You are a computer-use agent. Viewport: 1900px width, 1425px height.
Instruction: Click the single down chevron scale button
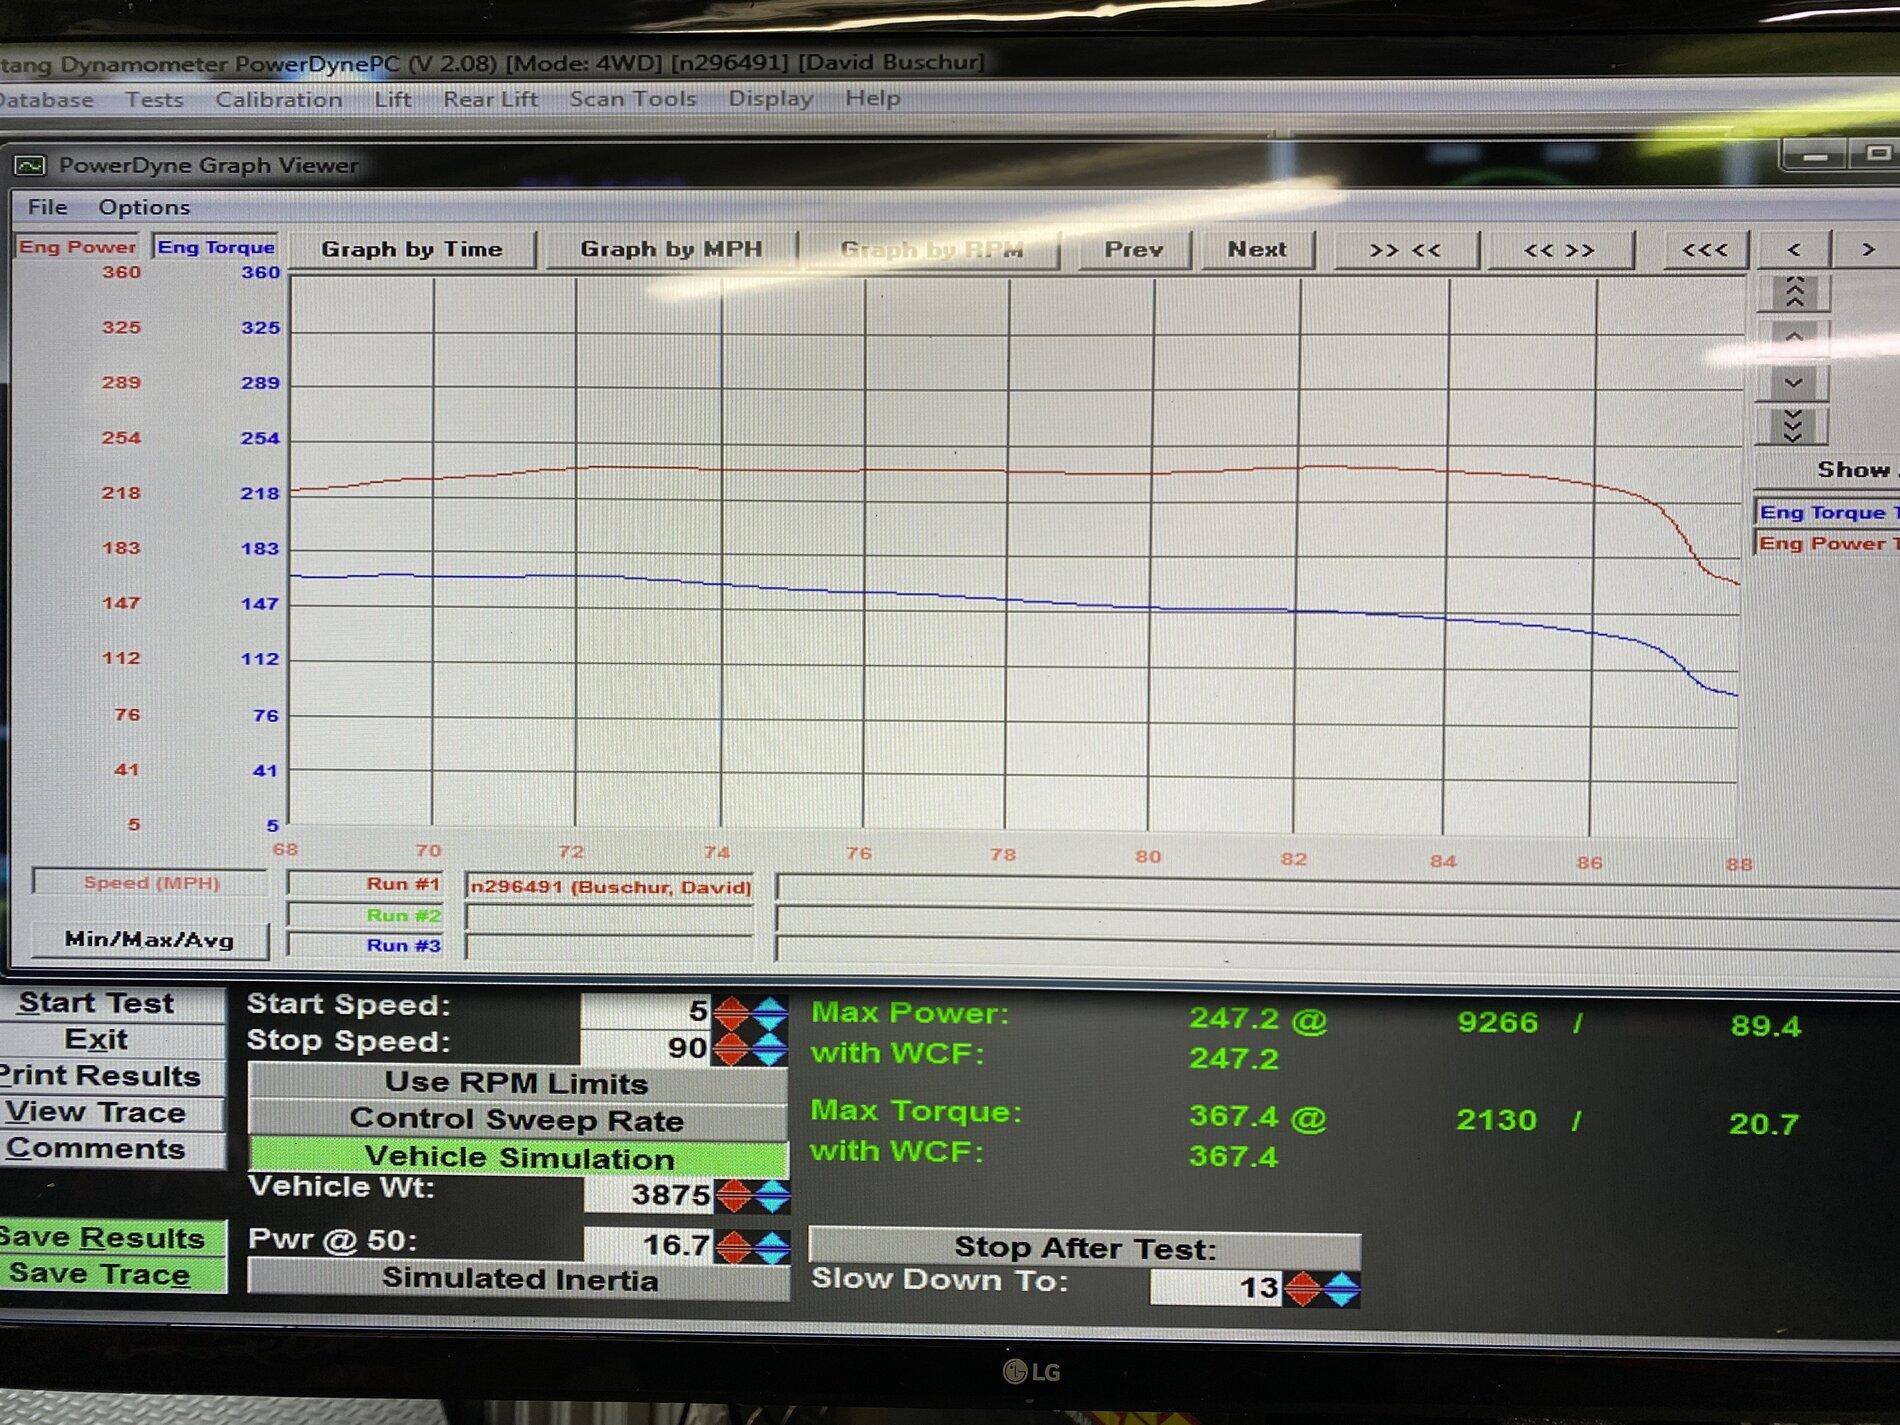(x=1794, y=383)
